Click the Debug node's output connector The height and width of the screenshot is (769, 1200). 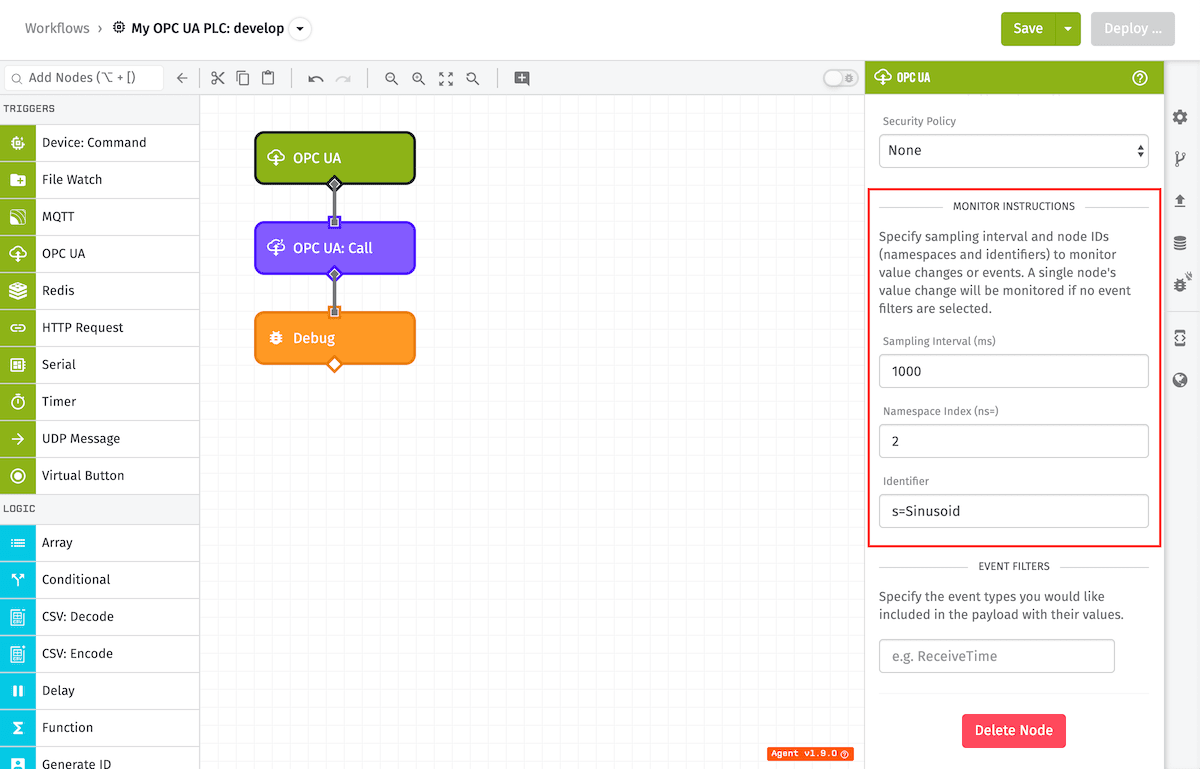coord(335,365)
